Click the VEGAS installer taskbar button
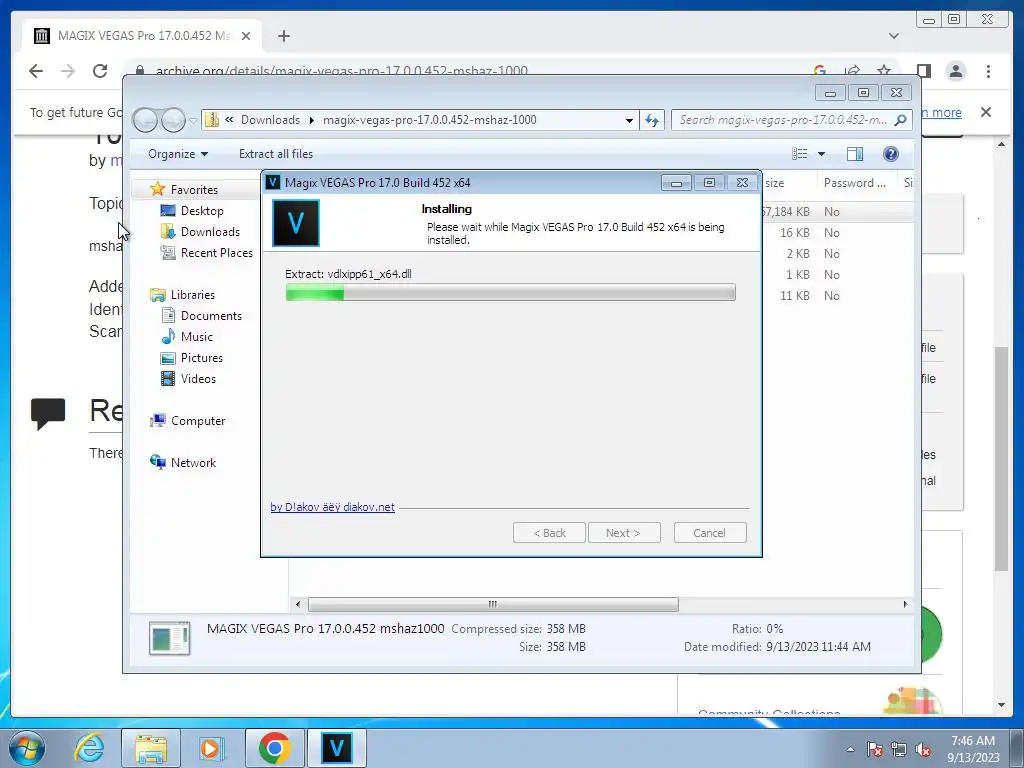1024x768 pixels. (x=336, y=748)
